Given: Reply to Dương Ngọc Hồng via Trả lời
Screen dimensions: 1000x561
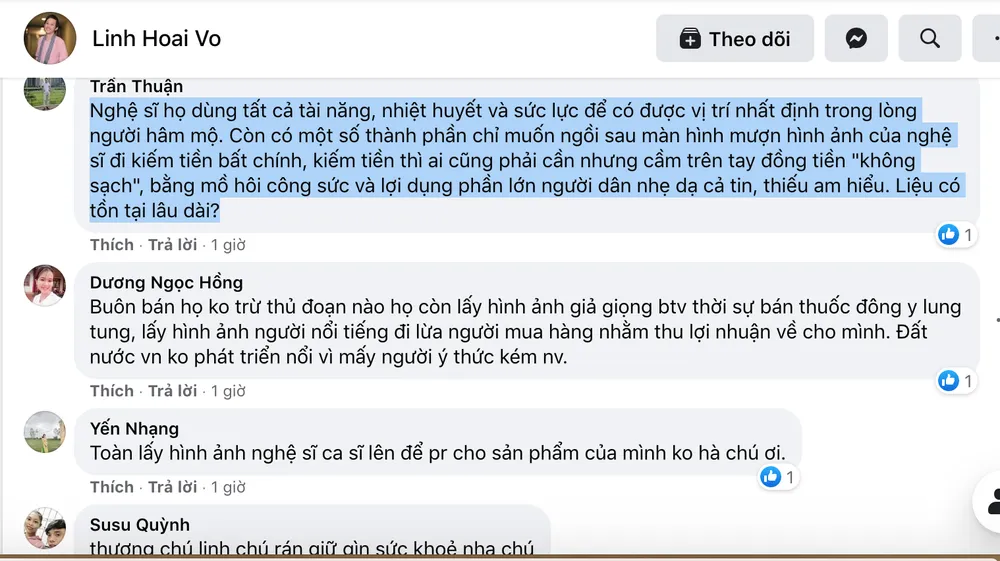Looking at the screenshot, I should [x=173, y=391].
